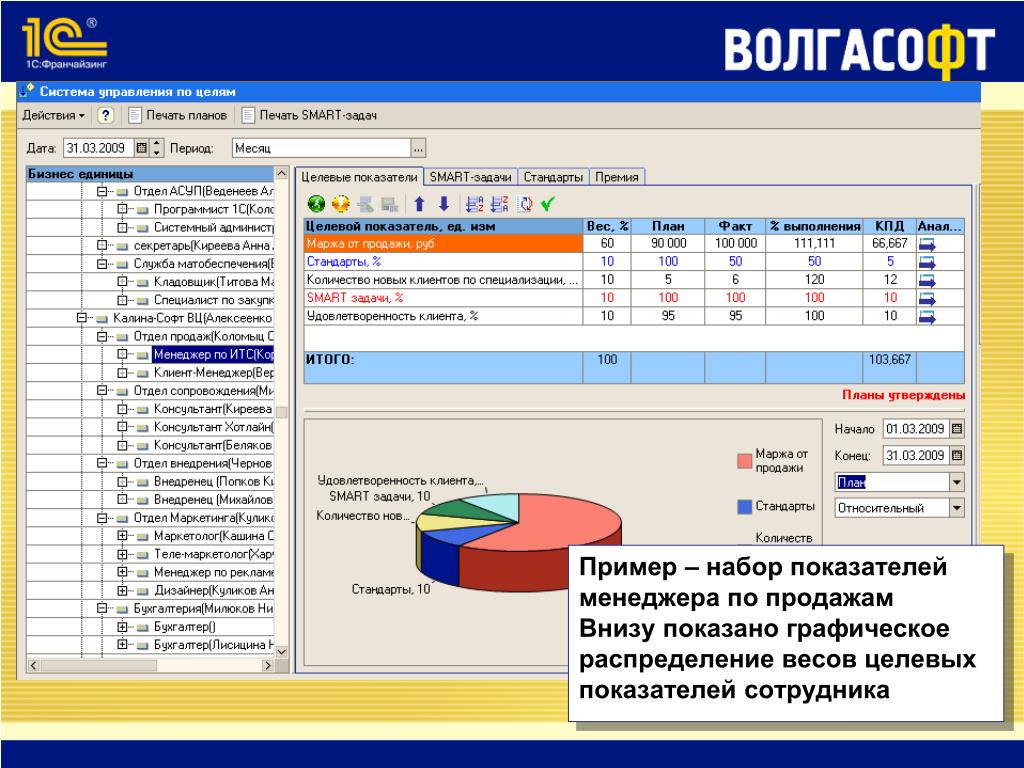Click the printer icon of Печать планов
The image size is (1024, 768).
135,116
